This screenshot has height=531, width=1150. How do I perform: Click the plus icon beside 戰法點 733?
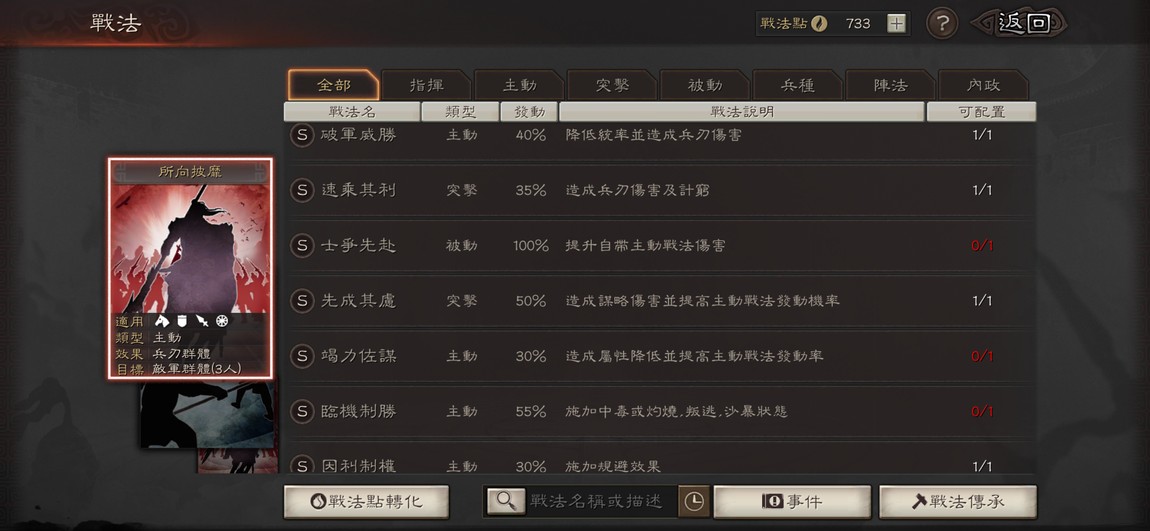(x=896, y=23)
